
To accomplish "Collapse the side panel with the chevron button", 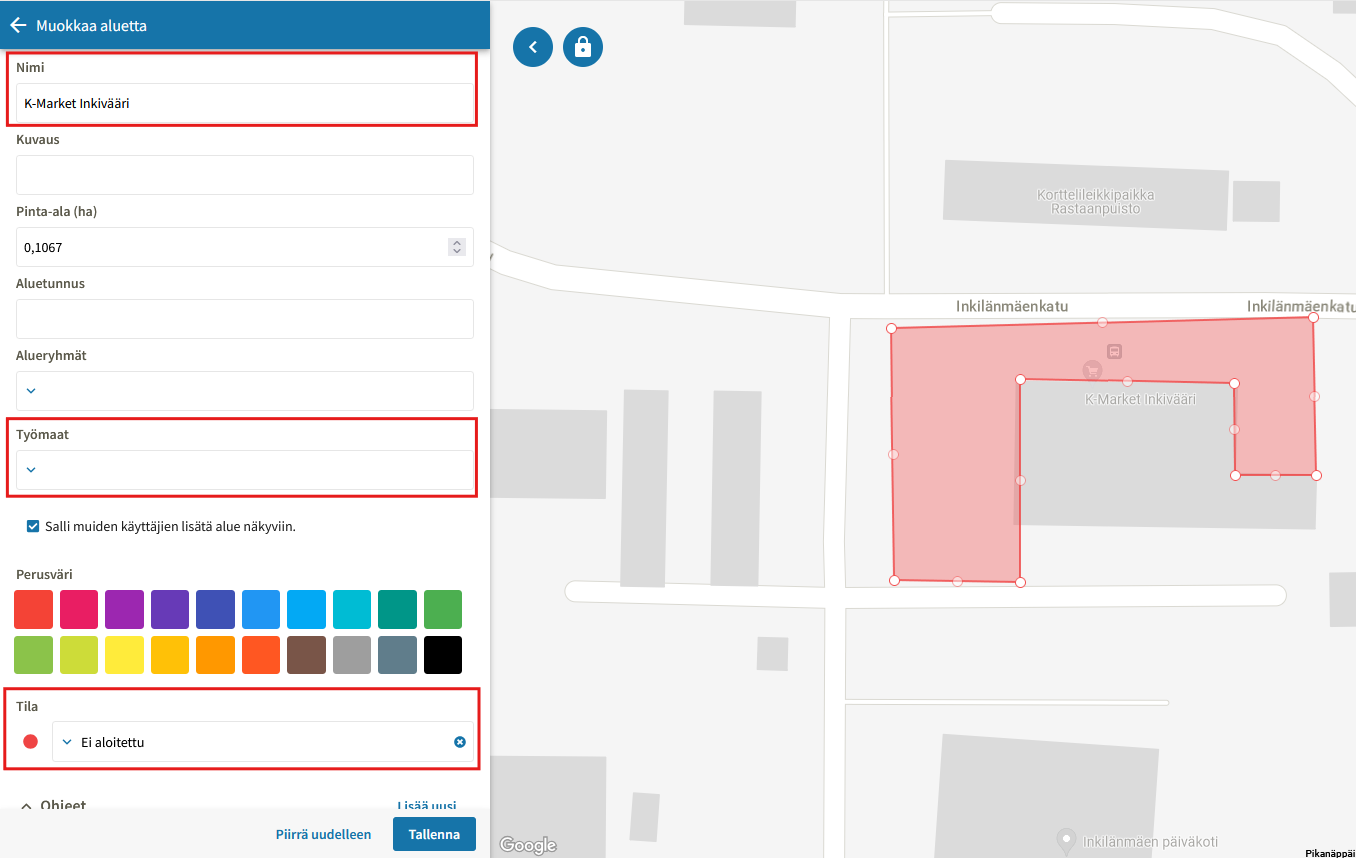I will 533,47.
